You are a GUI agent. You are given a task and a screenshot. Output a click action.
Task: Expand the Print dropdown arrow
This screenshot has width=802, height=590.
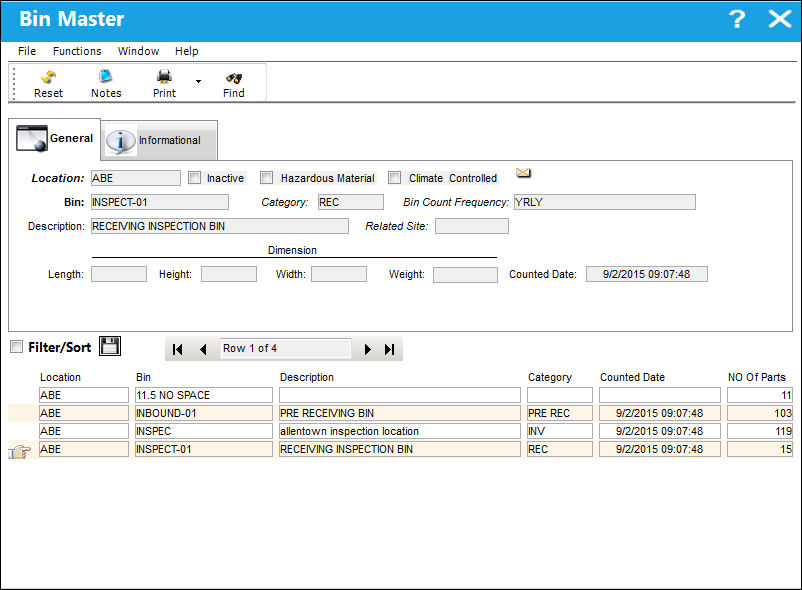(198, 81)
